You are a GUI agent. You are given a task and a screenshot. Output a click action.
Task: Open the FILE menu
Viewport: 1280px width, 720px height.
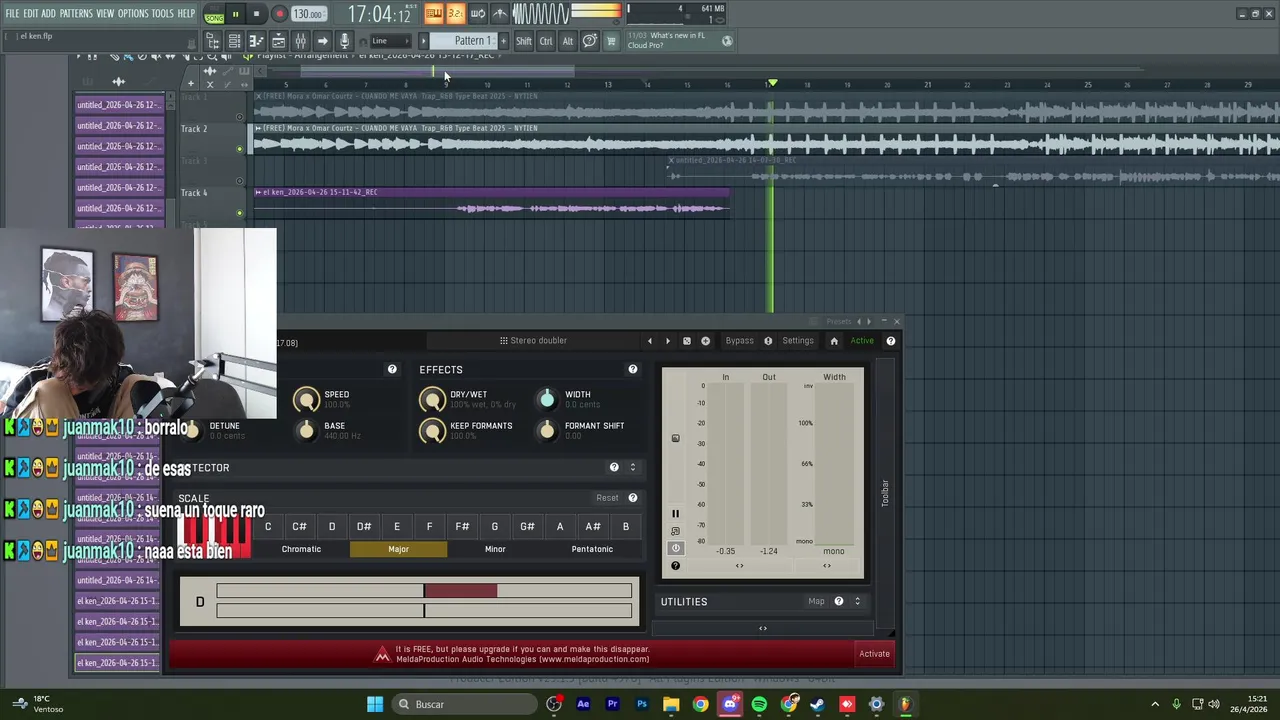coord(12,14)
